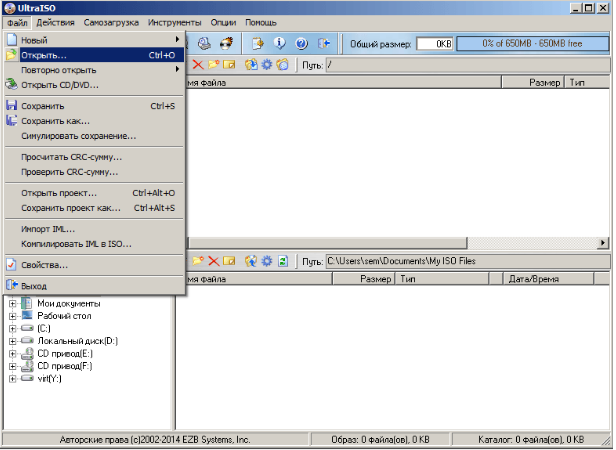Expand the (C:) drive node

point(13,329)
